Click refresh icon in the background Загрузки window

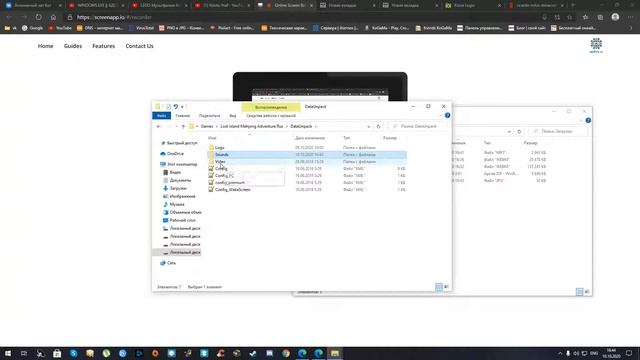pos(519,131)
